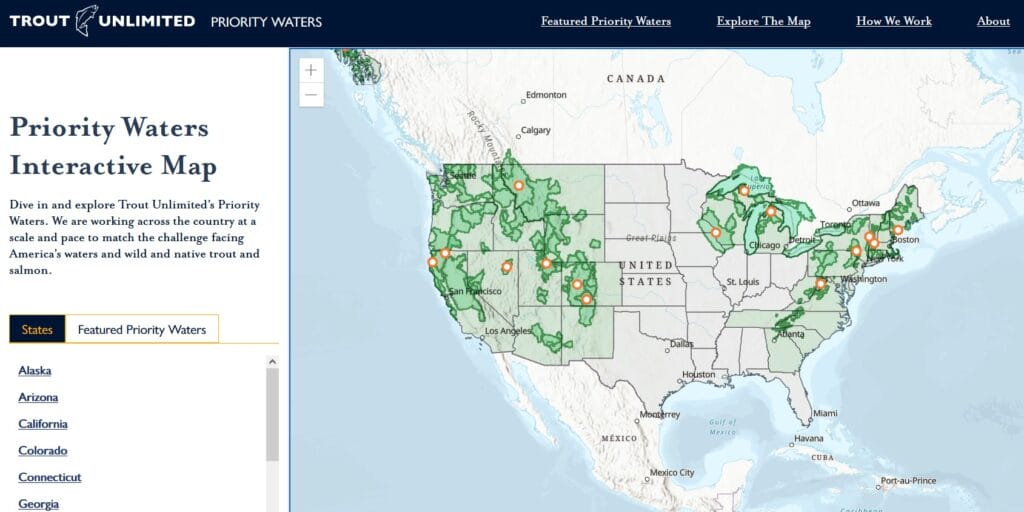Click the Los Angeles label on the map
1024x512 pixels.
tap(510, 331)
